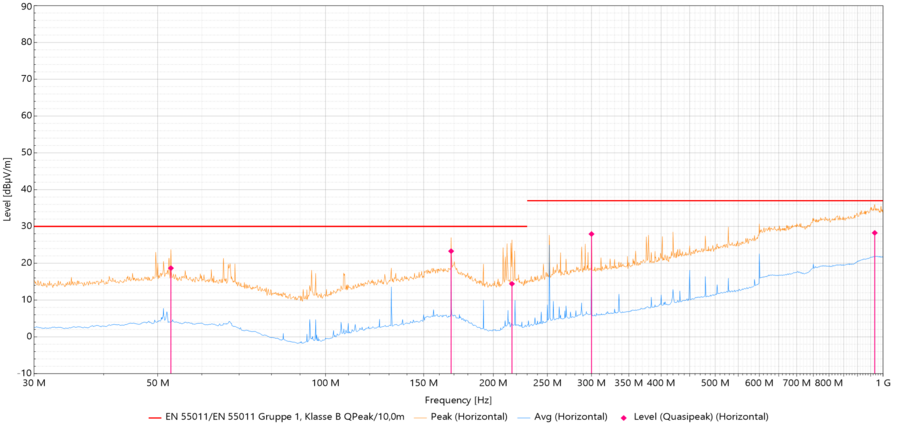
Task: Click the pink diamond legend icon
Action: click(x=627, y=416)
